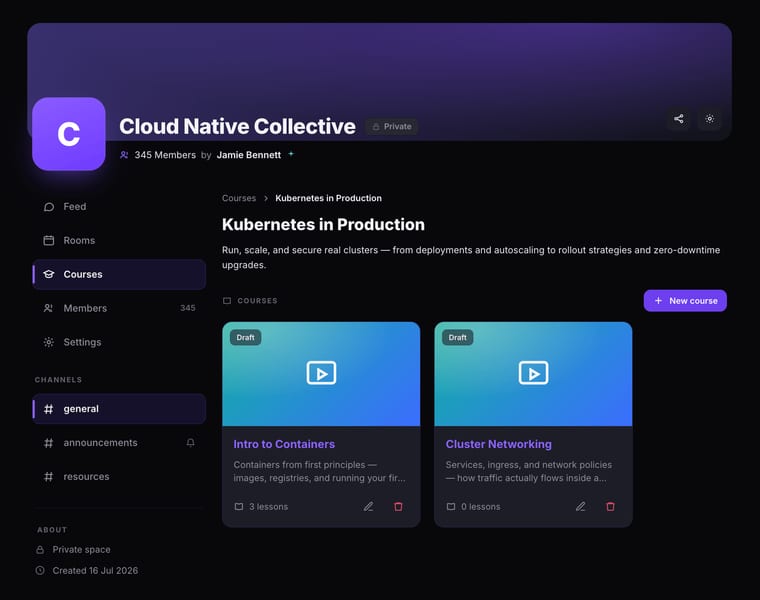The height and width of the screenshot is (600, 760).
Task: Toggle bell notification on announcements channel
Action: pyautogui.click(x=190, y=442)
